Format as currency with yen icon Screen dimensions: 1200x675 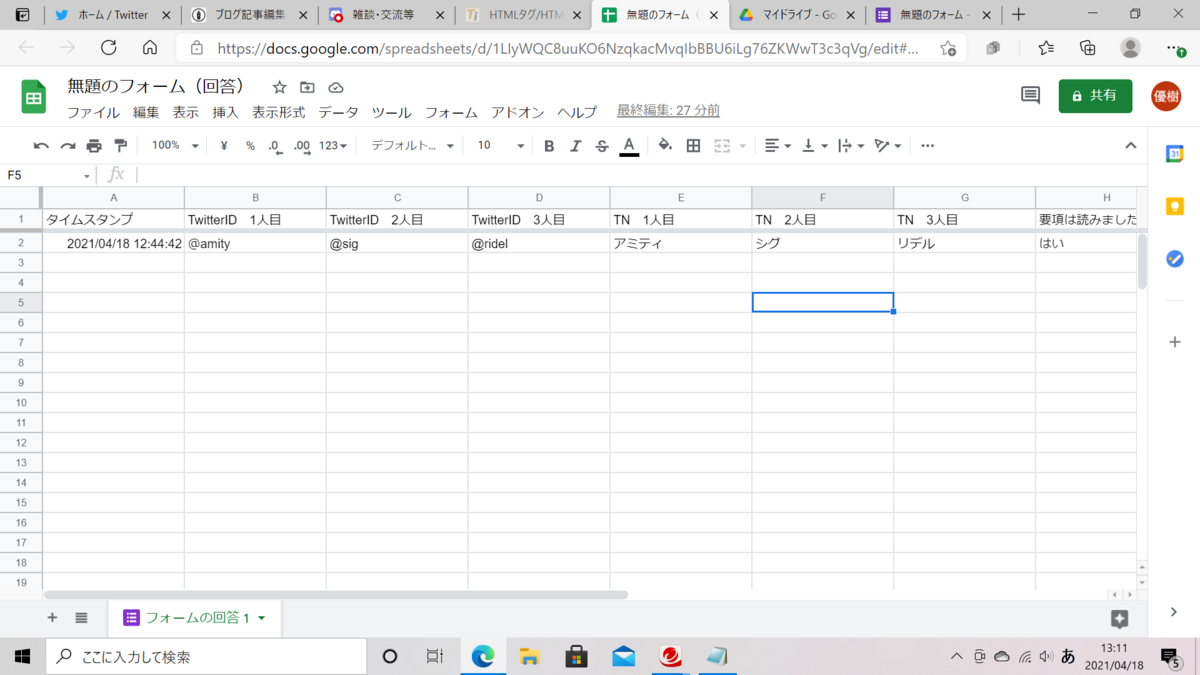(224, 146)
